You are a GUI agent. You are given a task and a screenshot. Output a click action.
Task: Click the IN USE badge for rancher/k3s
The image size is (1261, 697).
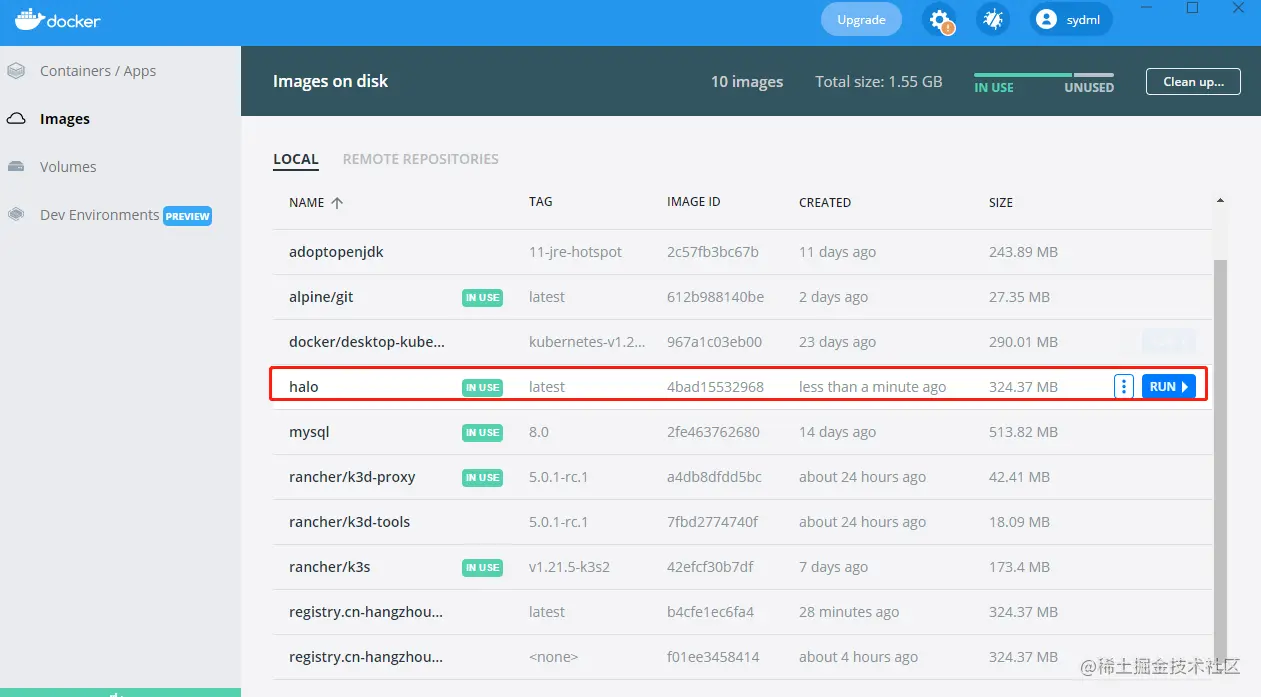(x=482, y=567)
